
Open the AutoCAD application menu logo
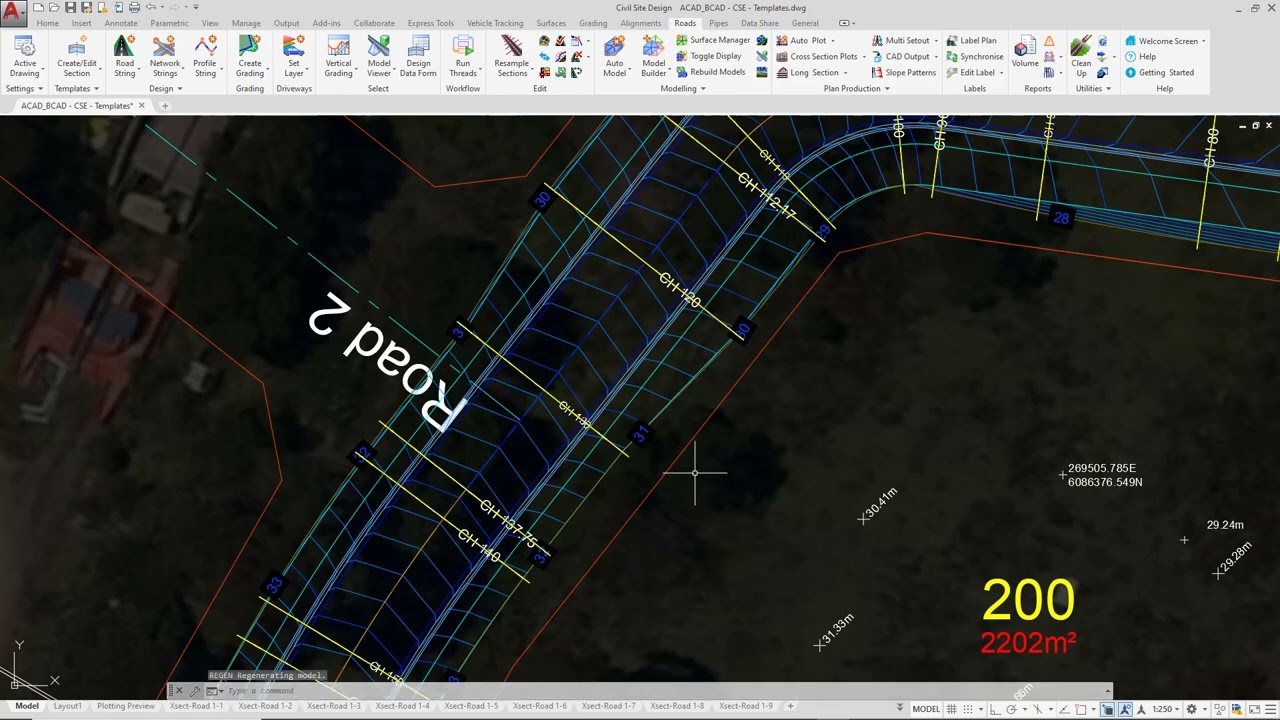(13, 14)
